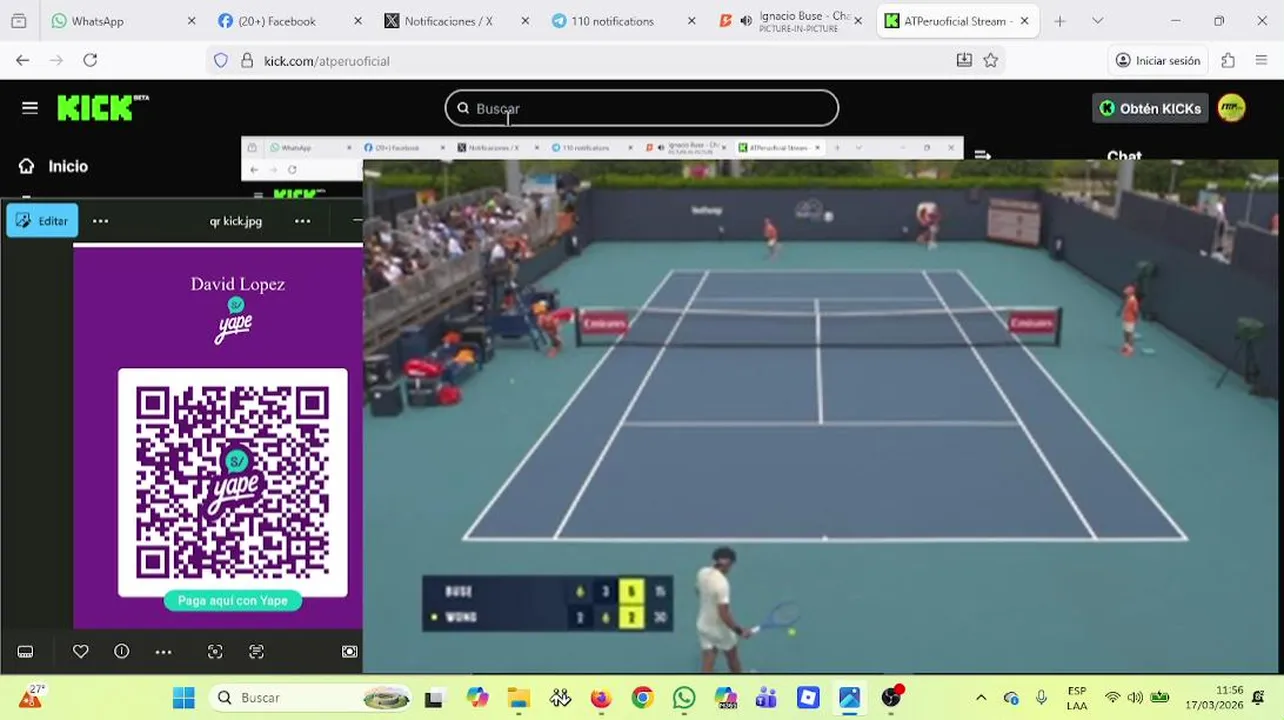This screenshot has height=720, width=1284.
Task: Open the clock showing 11:56
Action: pyautogui.click(x=1215, y=698)
